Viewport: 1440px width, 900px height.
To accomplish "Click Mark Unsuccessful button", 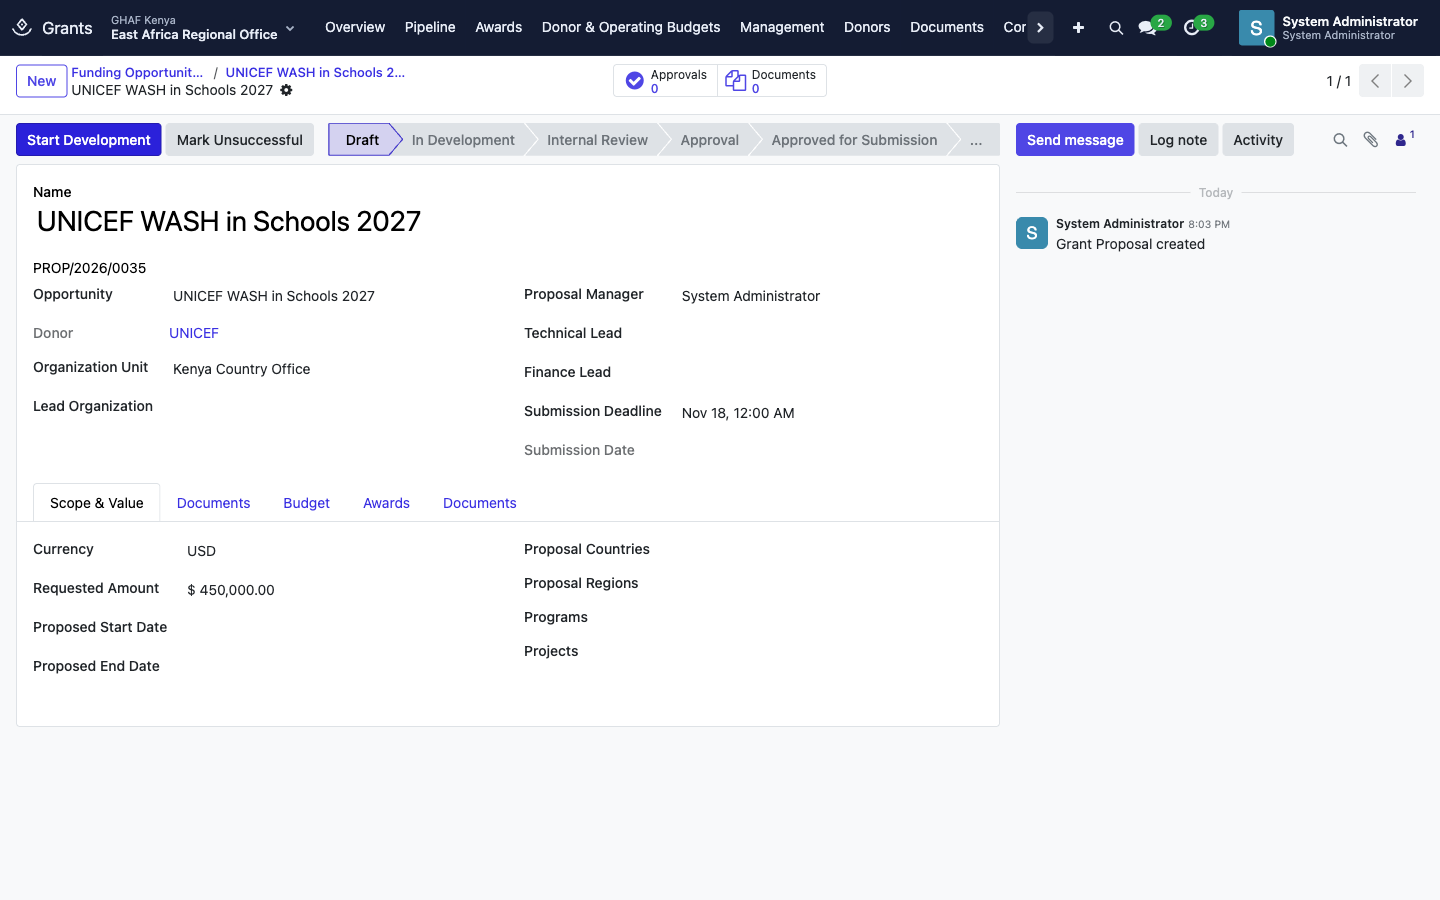I will click(x=240, y=140).
